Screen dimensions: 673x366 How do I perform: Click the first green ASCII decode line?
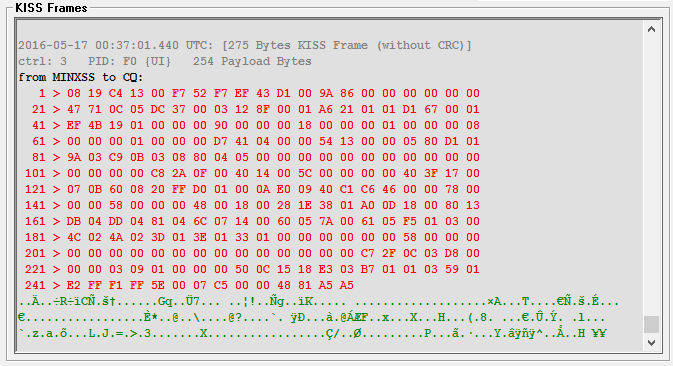pos(318,302)
